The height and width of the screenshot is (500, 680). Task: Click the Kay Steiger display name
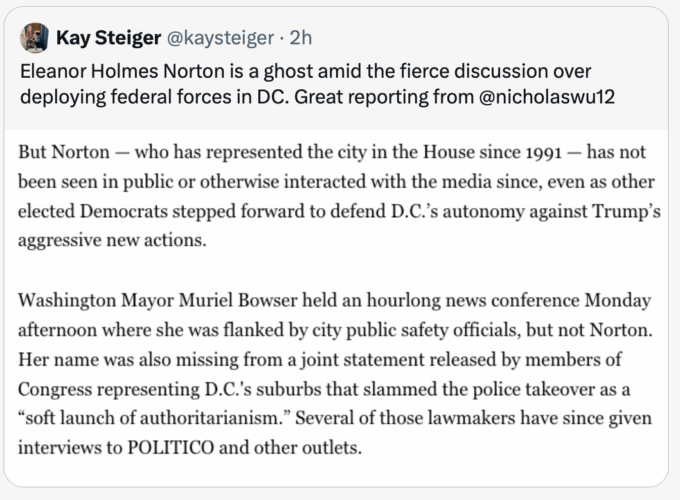point(108,38)
